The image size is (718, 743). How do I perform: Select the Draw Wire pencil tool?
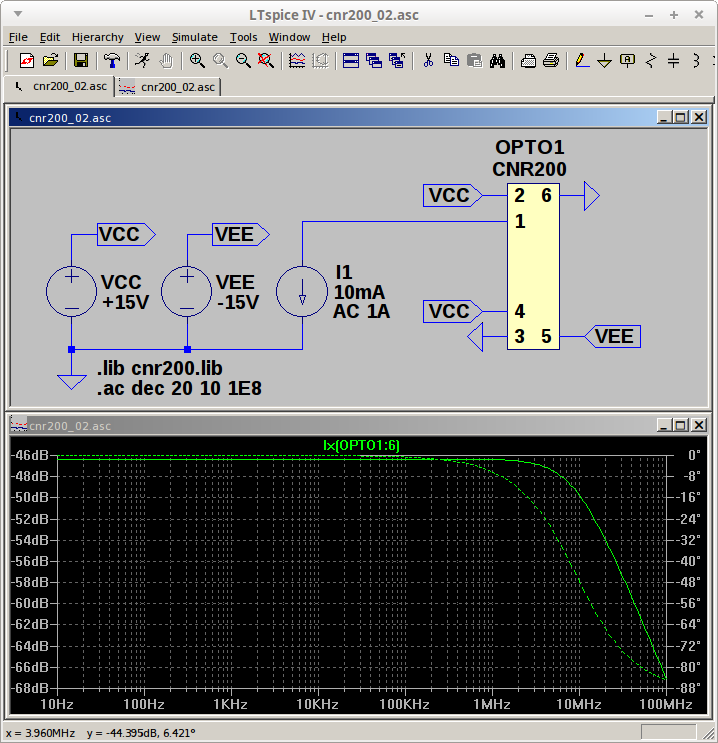(582, 61)
